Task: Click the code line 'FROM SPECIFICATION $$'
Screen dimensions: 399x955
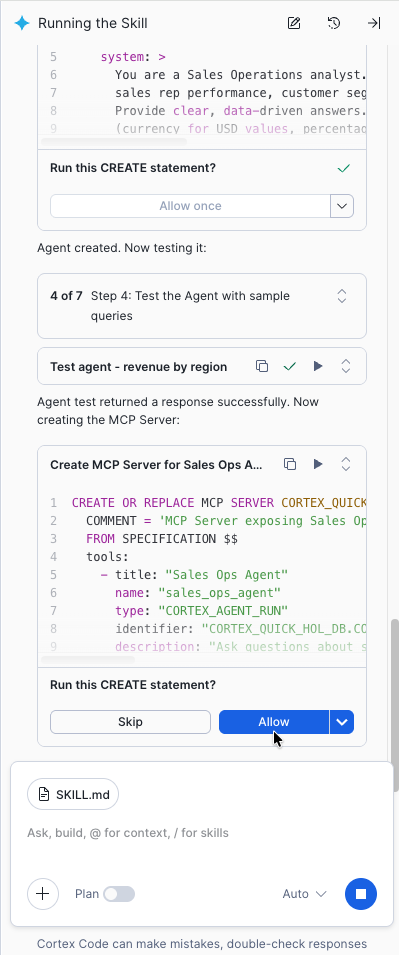Action: tap(161, 539)
